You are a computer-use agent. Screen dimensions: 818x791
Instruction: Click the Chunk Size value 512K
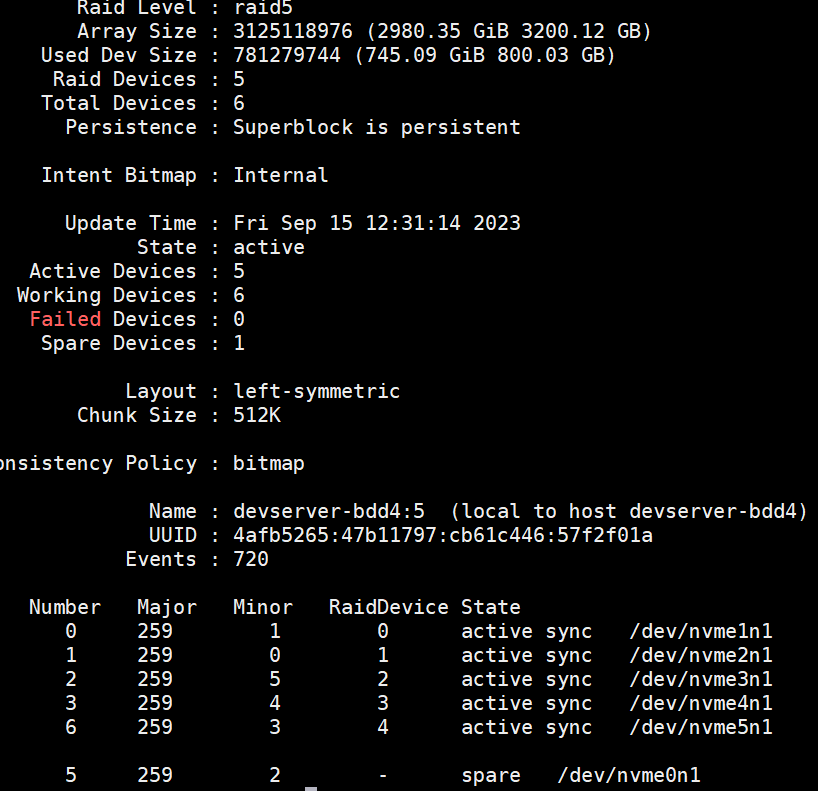click(257, 415)
